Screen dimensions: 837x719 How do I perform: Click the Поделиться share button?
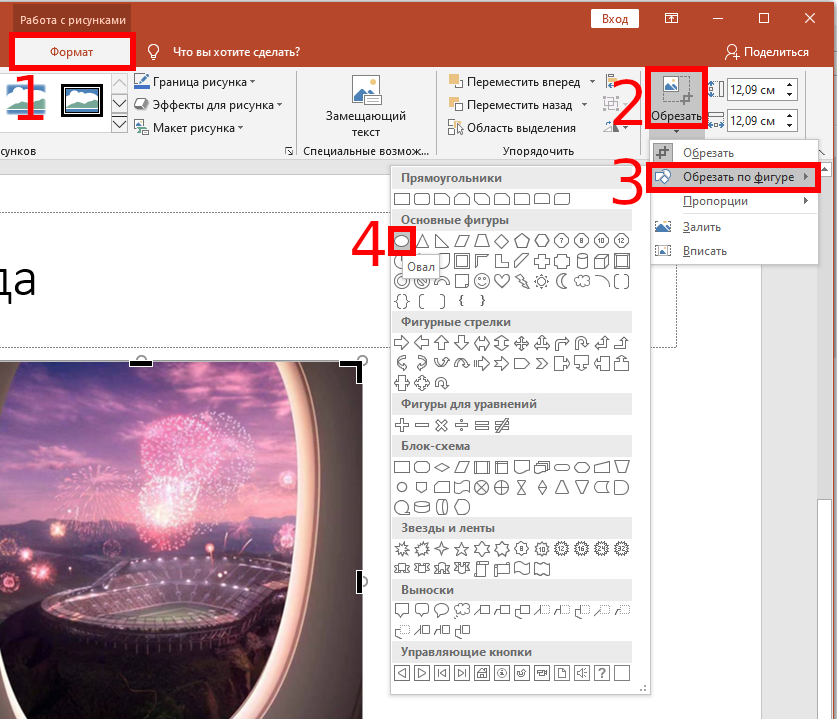pyautogui.click(x=767, y=52)
